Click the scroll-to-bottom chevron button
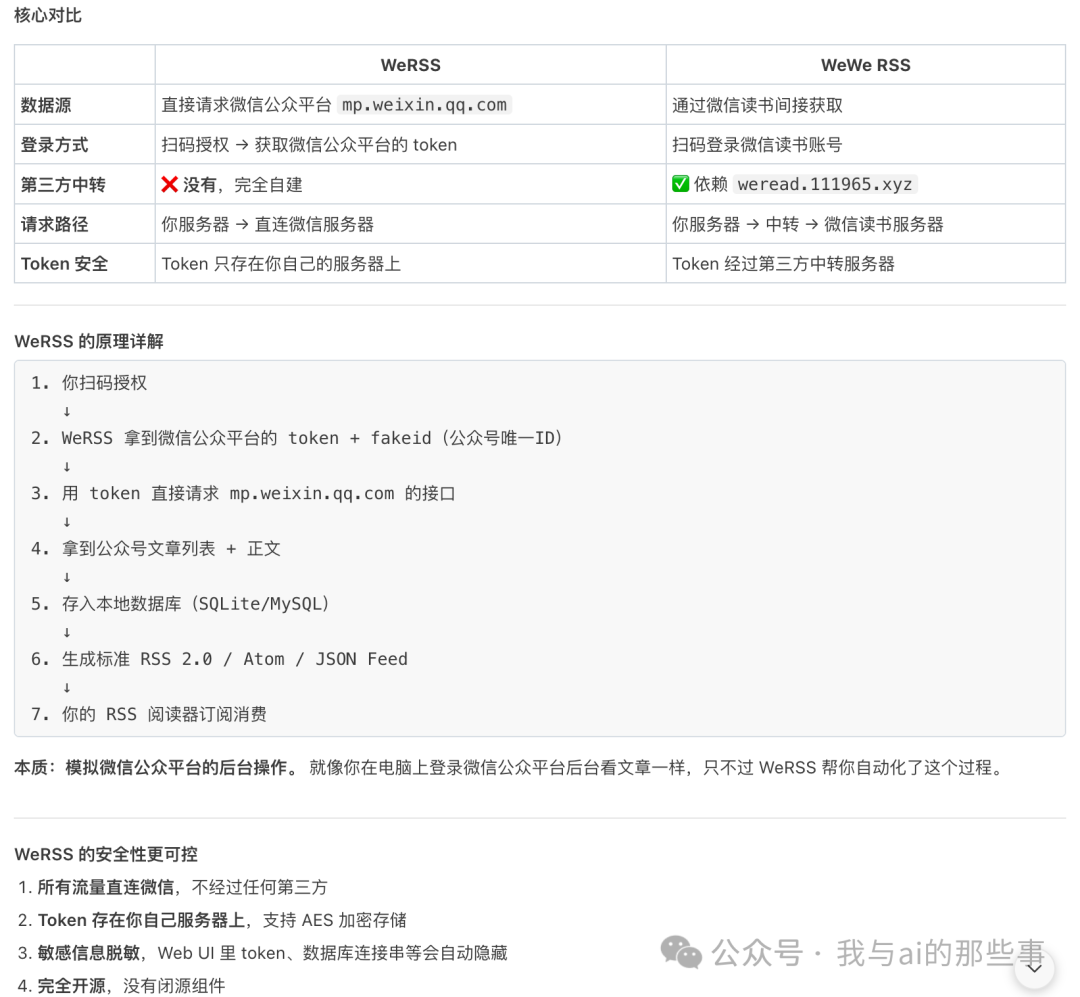 coord(1034,968)
